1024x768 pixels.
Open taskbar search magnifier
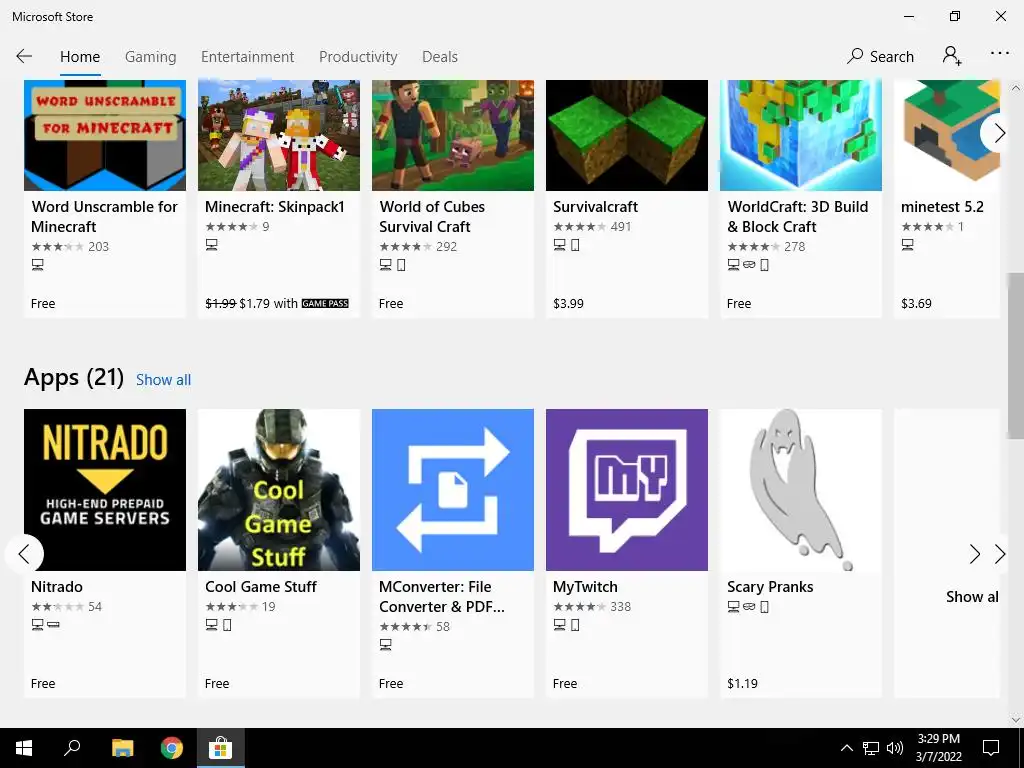[x=72, y=748]
